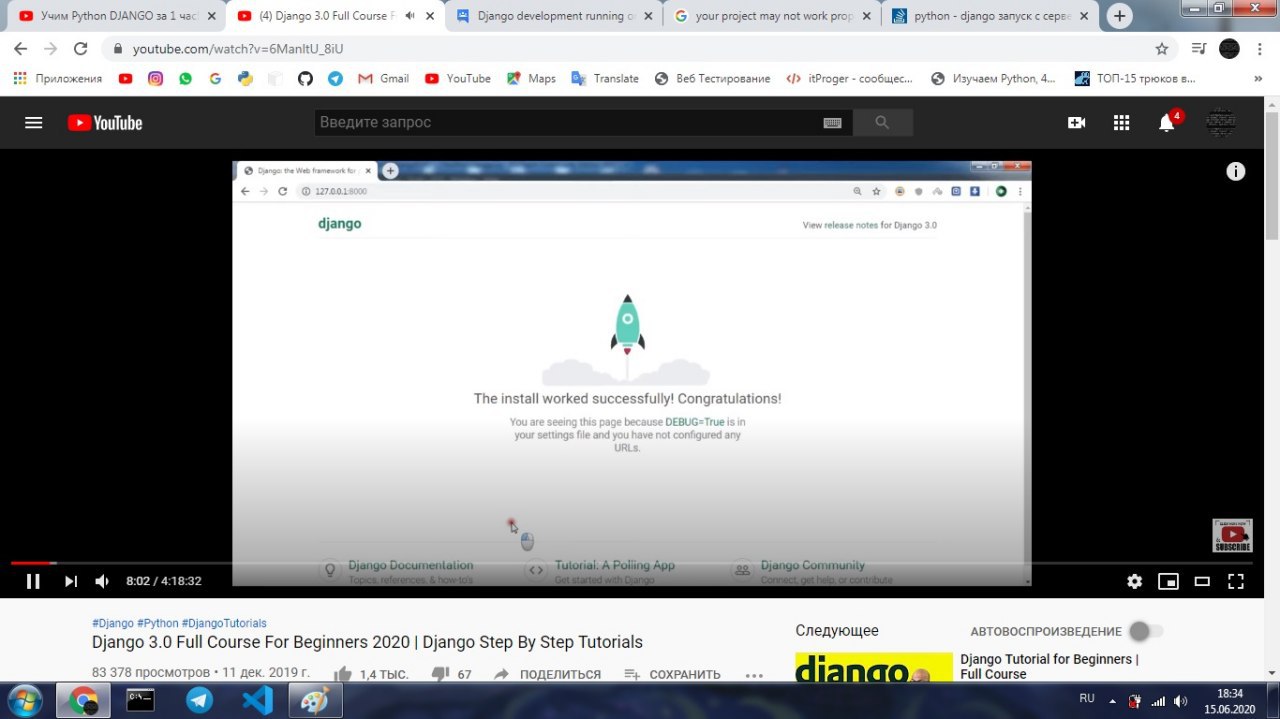This screenshot has width=1280, height=719.
Task: Go to YouTube home logo
Action: coord(105,122)
